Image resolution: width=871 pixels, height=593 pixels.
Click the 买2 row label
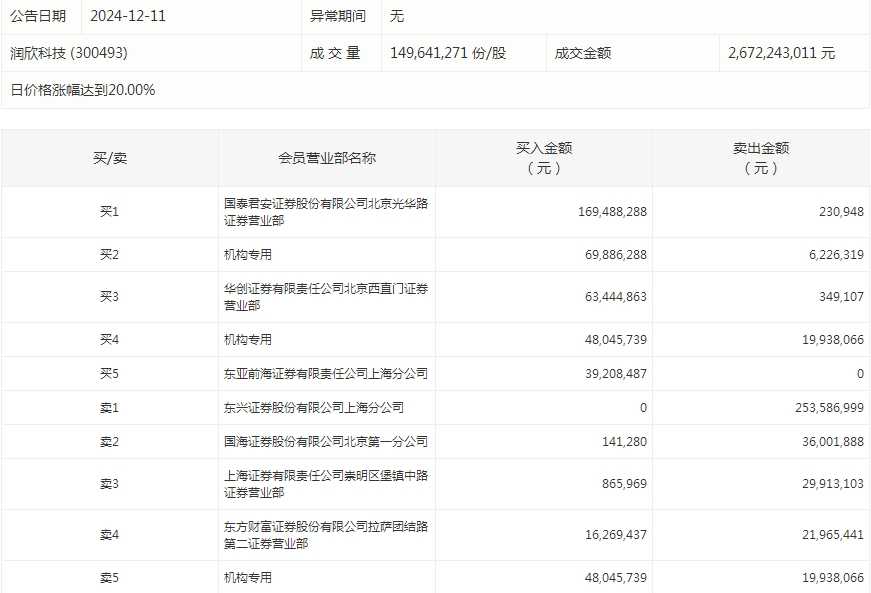pos(109,254)
